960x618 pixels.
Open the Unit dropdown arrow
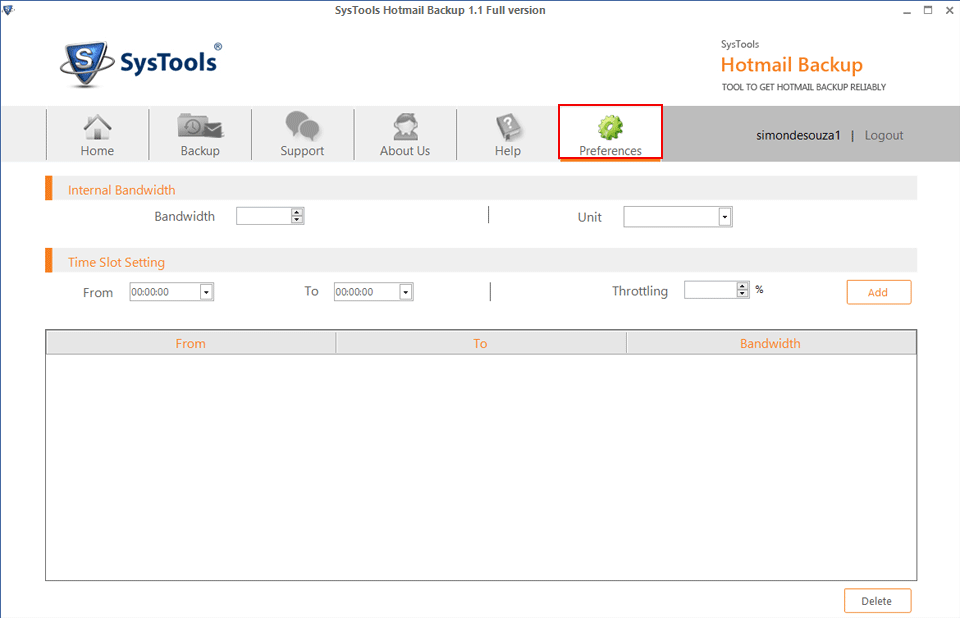725,217
